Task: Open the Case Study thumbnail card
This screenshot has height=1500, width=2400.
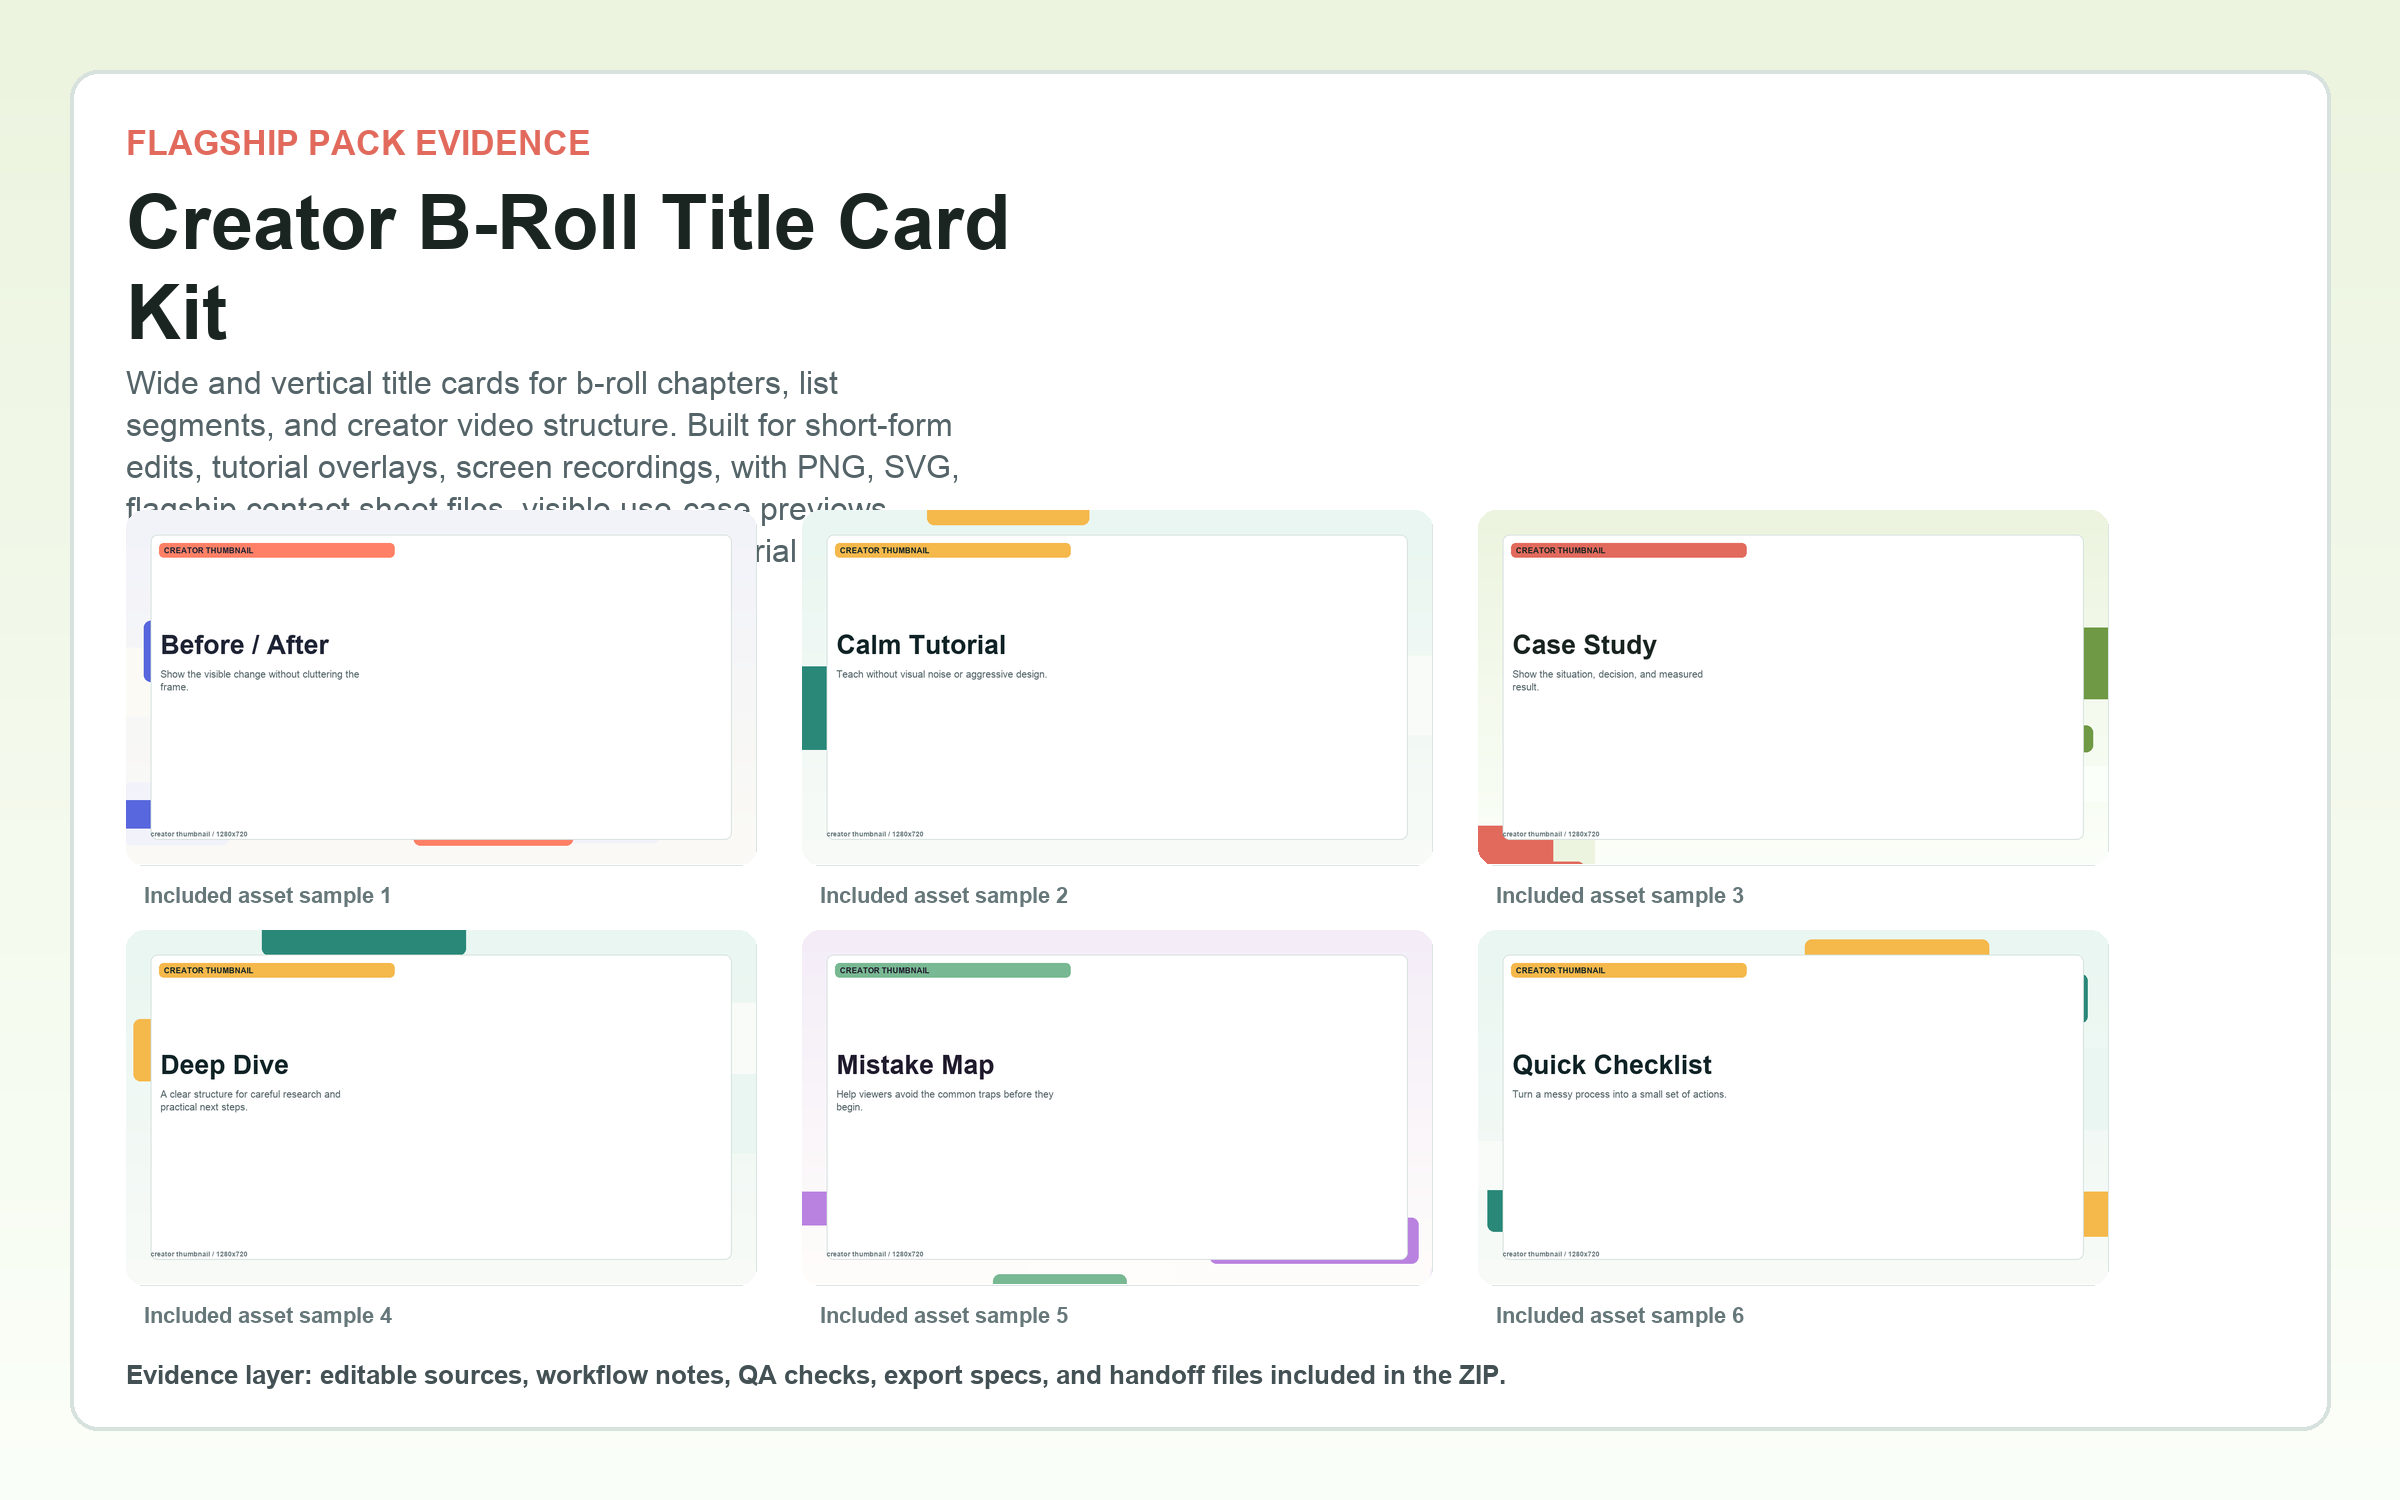Action: coord(1793,687)
